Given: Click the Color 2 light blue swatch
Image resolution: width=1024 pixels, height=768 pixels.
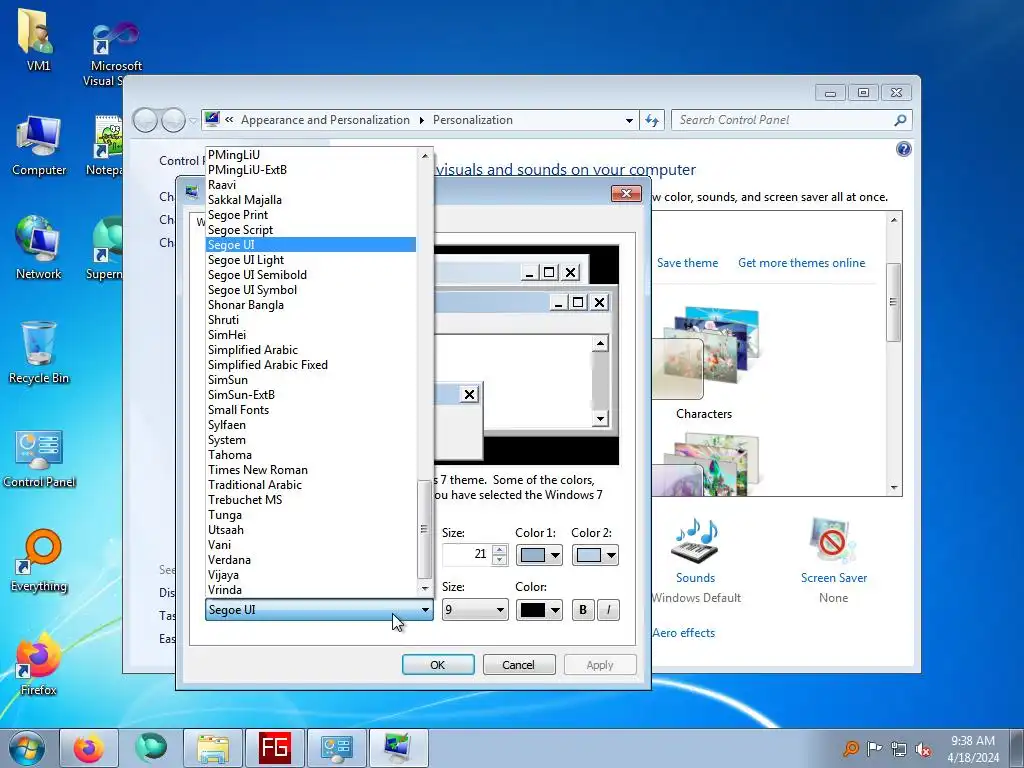Looking at the screenshot, I should point(588,555).
